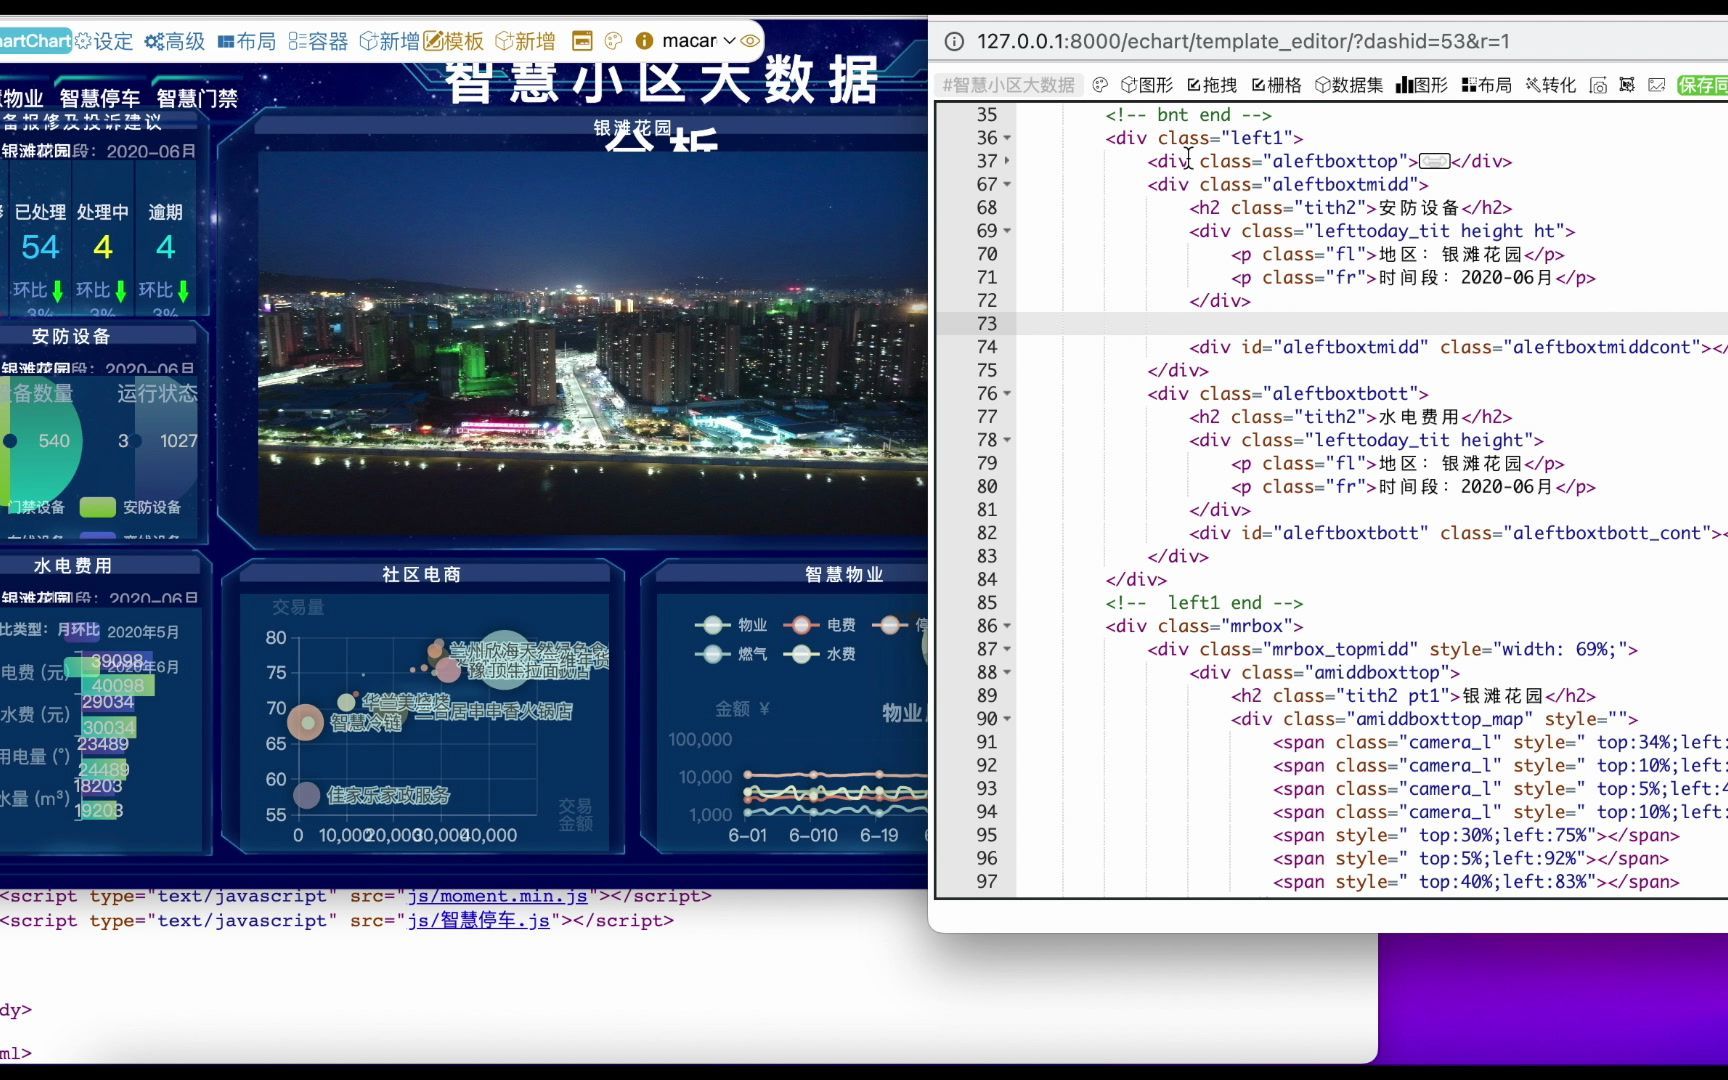Click the #智慧小区大数据 title field
This screenshot has width=1728, height=1080.
click(x=1009, y=85)
